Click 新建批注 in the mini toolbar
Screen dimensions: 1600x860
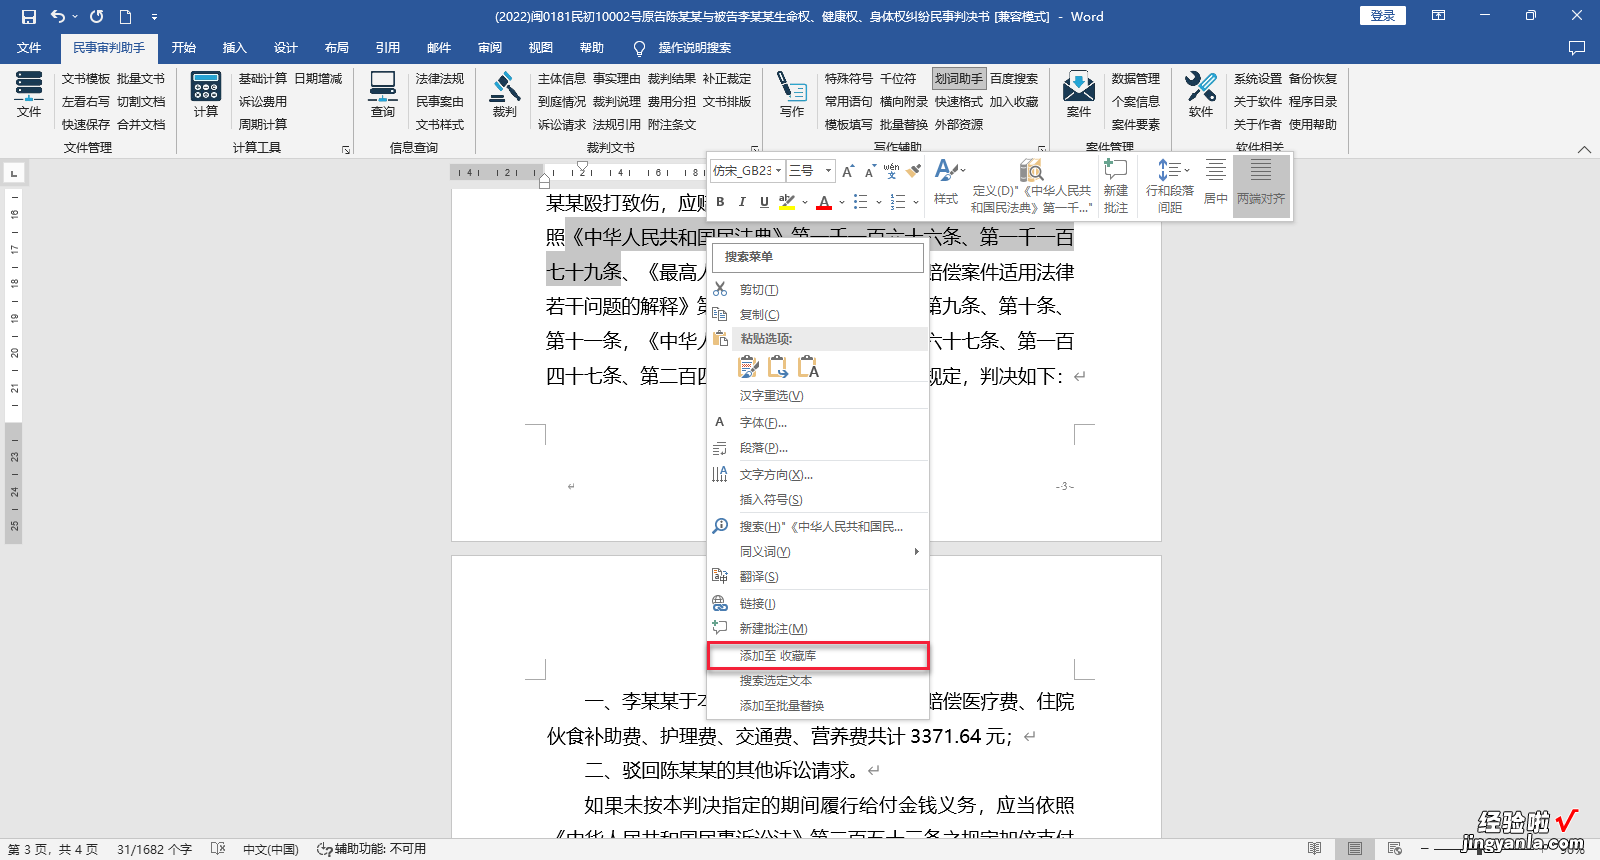(x=1116, y=186)
